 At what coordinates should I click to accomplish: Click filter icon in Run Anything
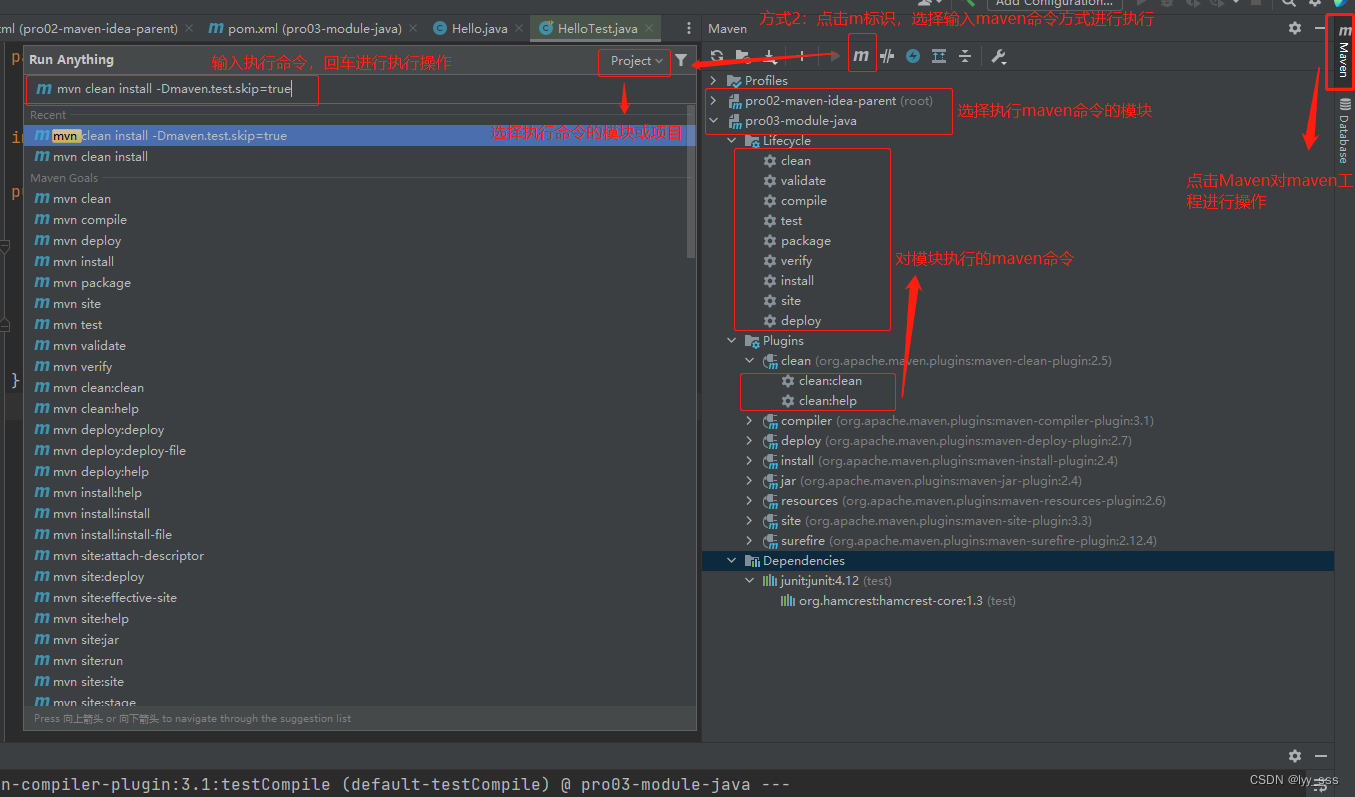tap(681, 61)
